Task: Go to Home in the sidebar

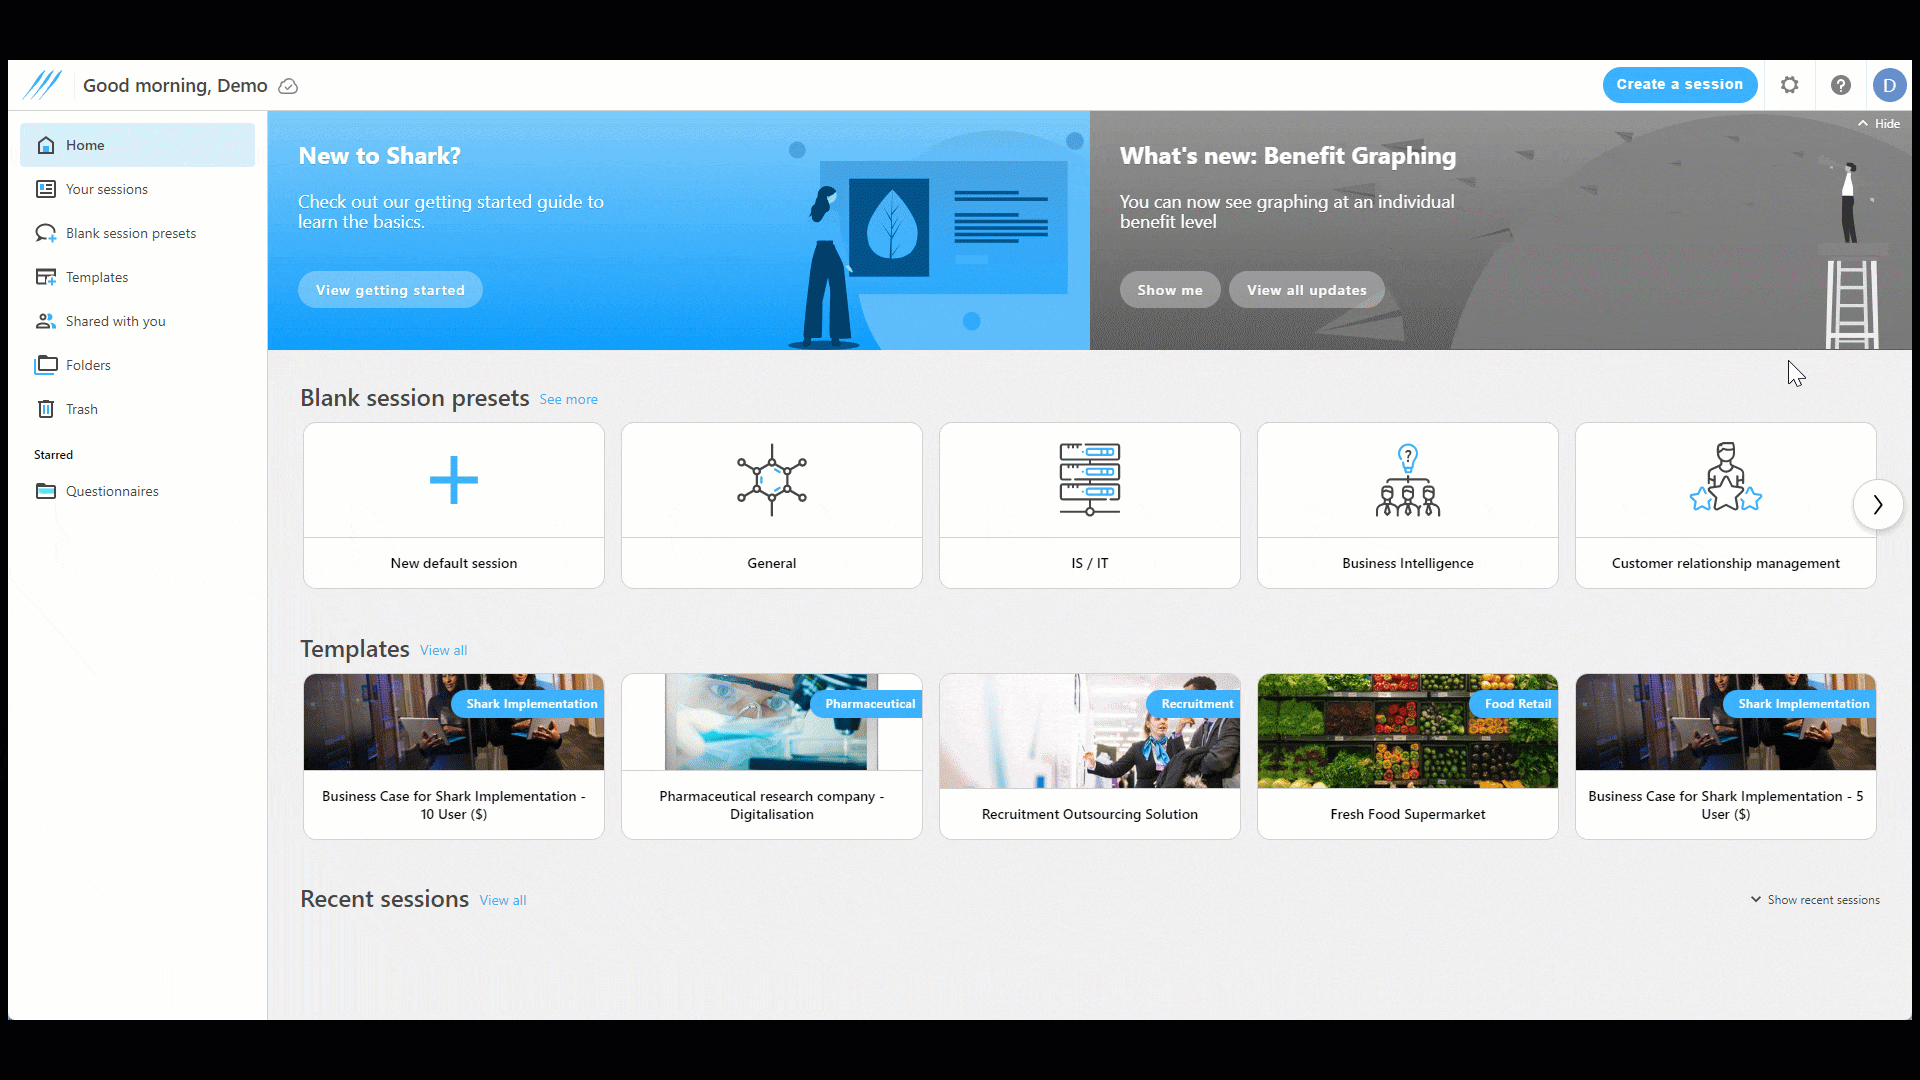Action: 138,145
